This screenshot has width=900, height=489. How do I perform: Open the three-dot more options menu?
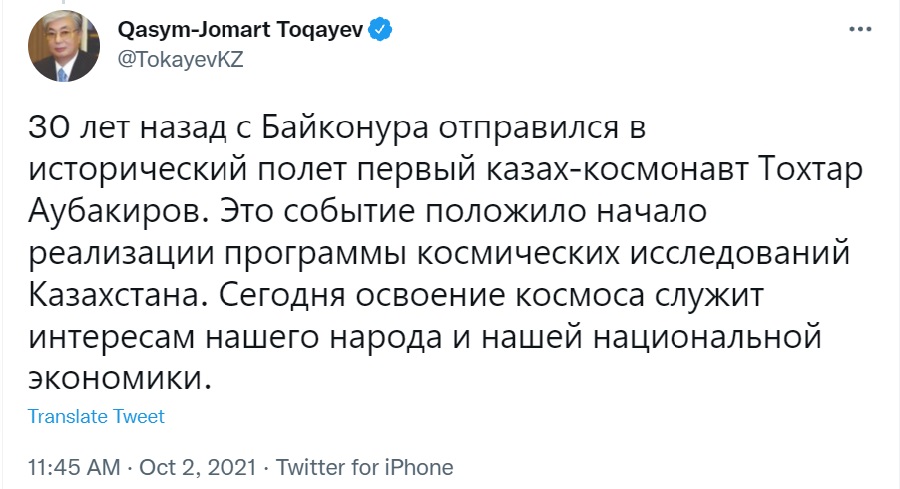860,29
